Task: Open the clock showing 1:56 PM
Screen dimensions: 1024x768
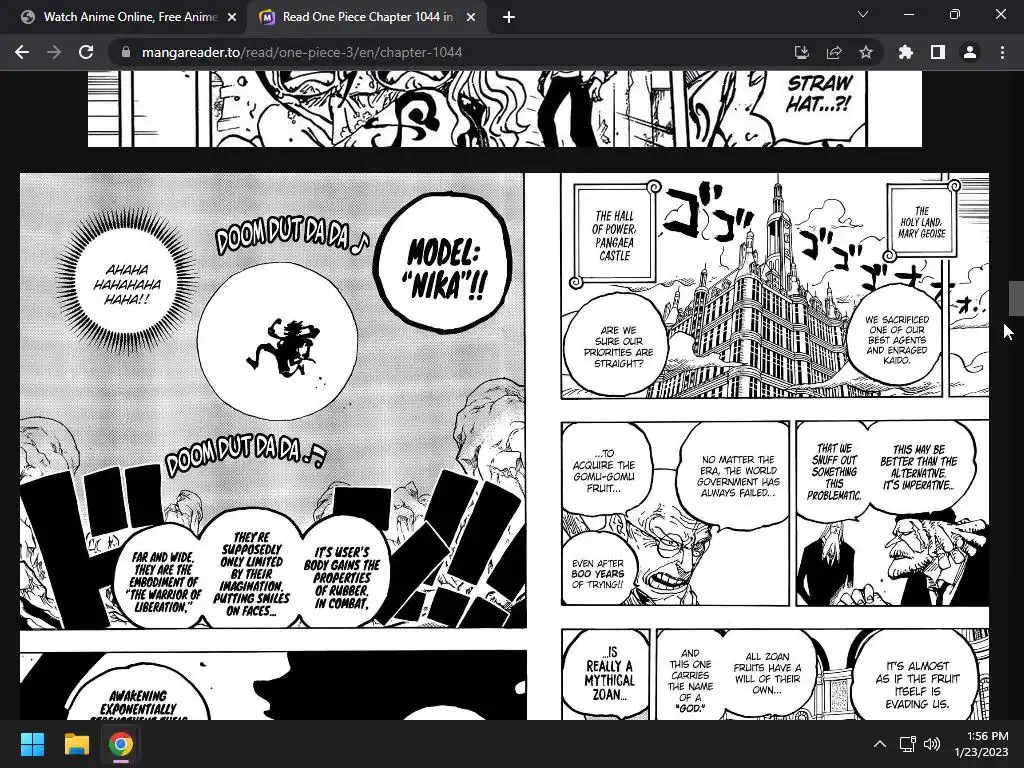Action: pyautogui.click(x=981, y=744)
